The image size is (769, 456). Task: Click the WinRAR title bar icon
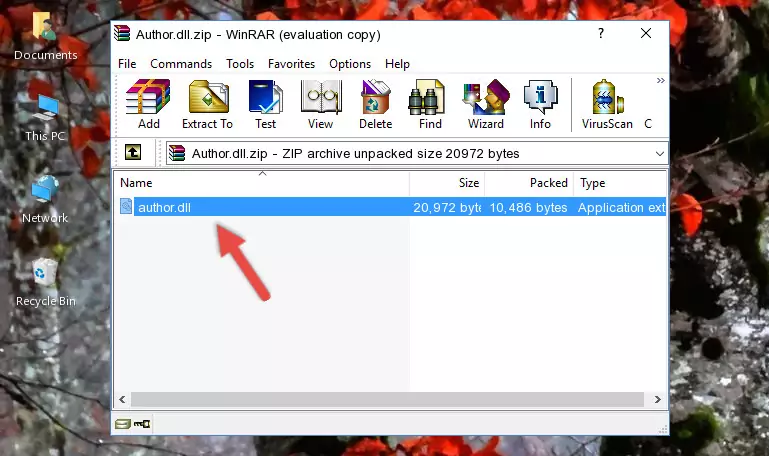(x=123, y=34)
